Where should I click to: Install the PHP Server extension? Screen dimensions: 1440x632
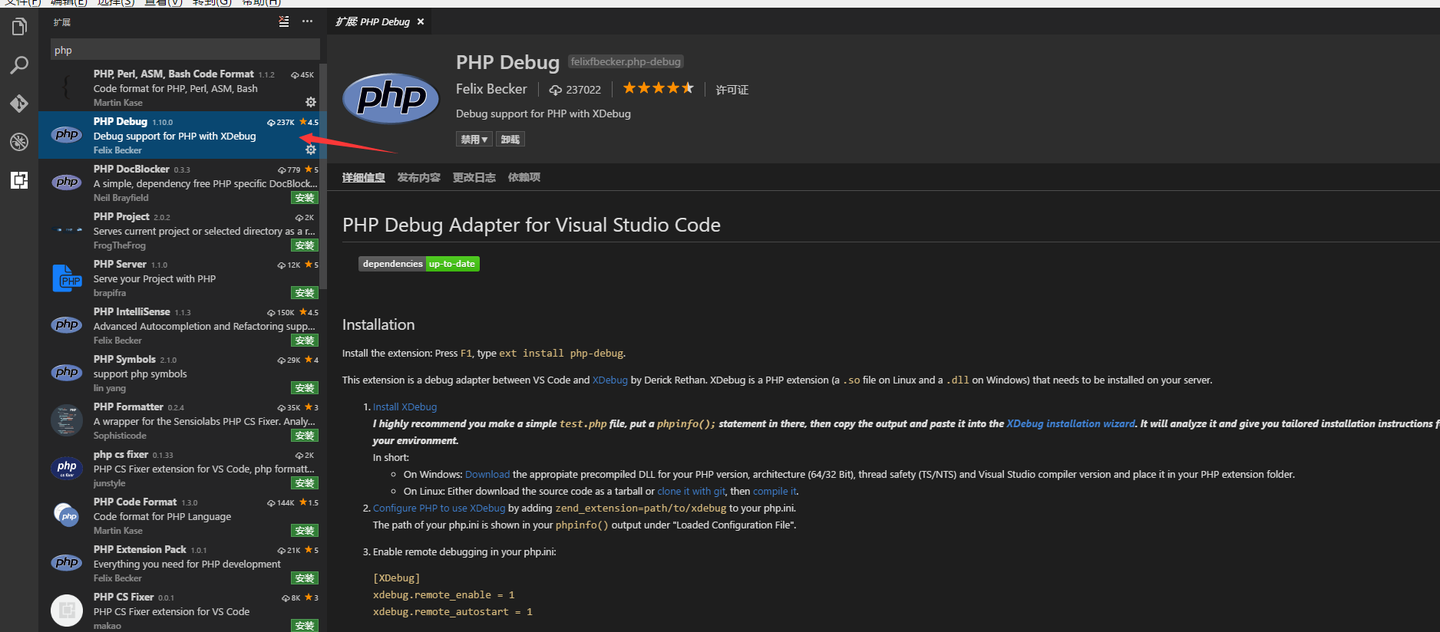point(304,292)
